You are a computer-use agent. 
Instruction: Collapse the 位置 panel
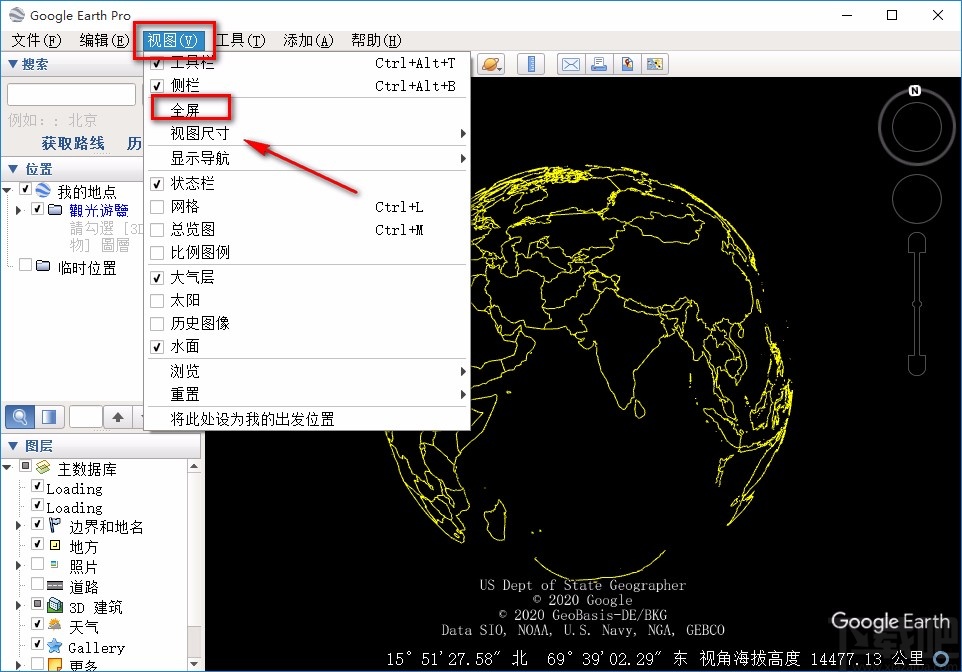coord(13,169)
